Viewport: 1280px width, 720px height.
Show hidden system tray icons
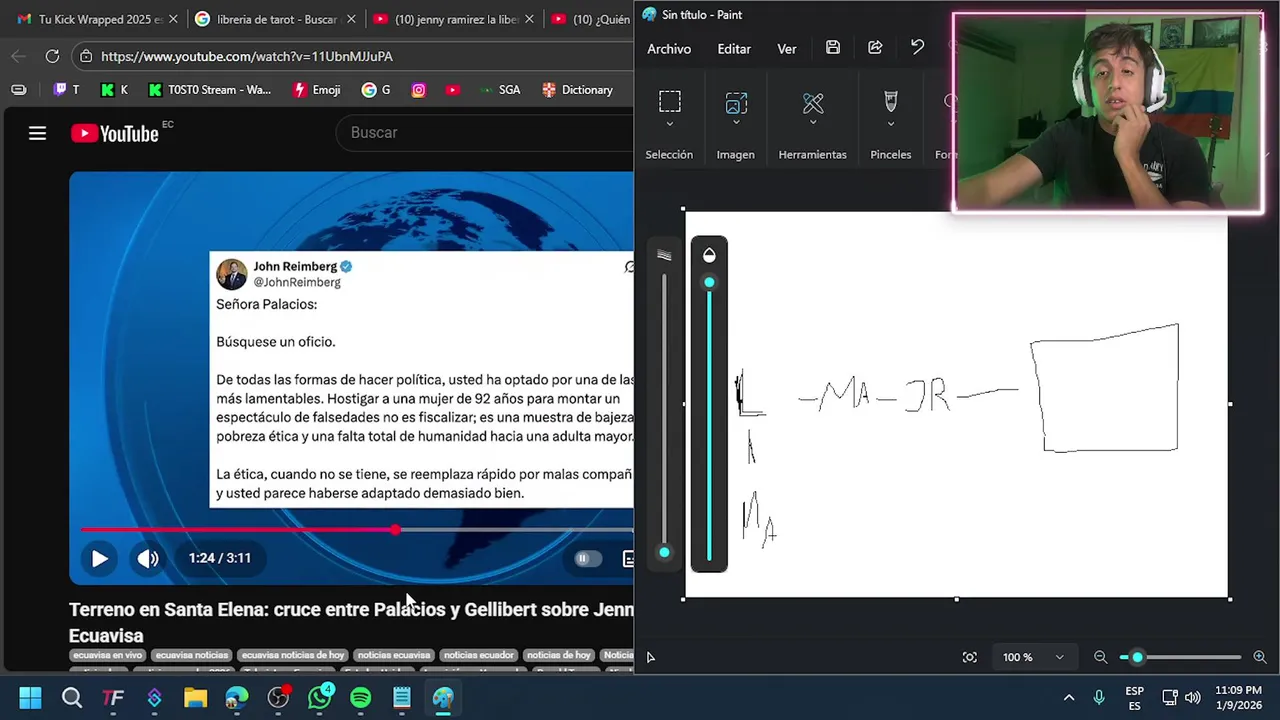[1068, 697]
